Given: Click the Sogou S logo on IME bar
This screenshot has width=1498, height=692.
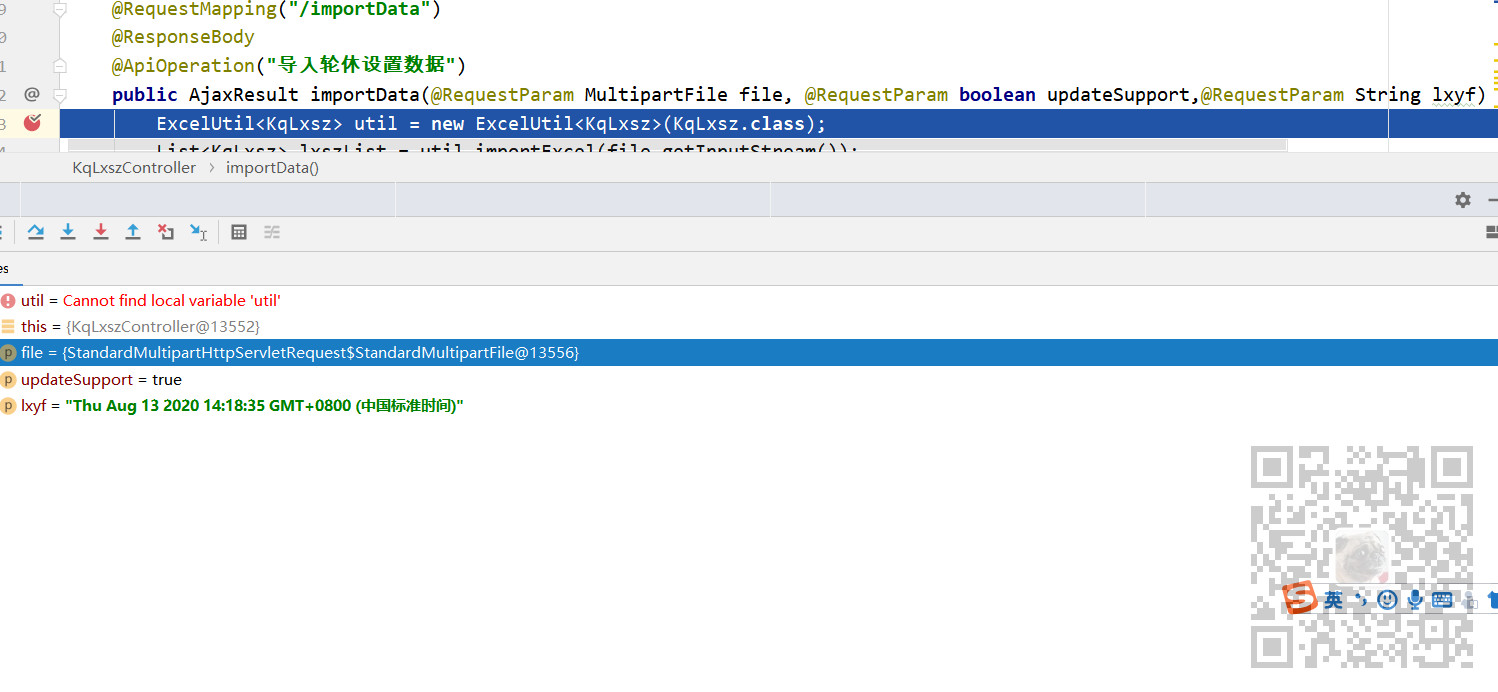Looking at the screenshot, I should 1300,598.
